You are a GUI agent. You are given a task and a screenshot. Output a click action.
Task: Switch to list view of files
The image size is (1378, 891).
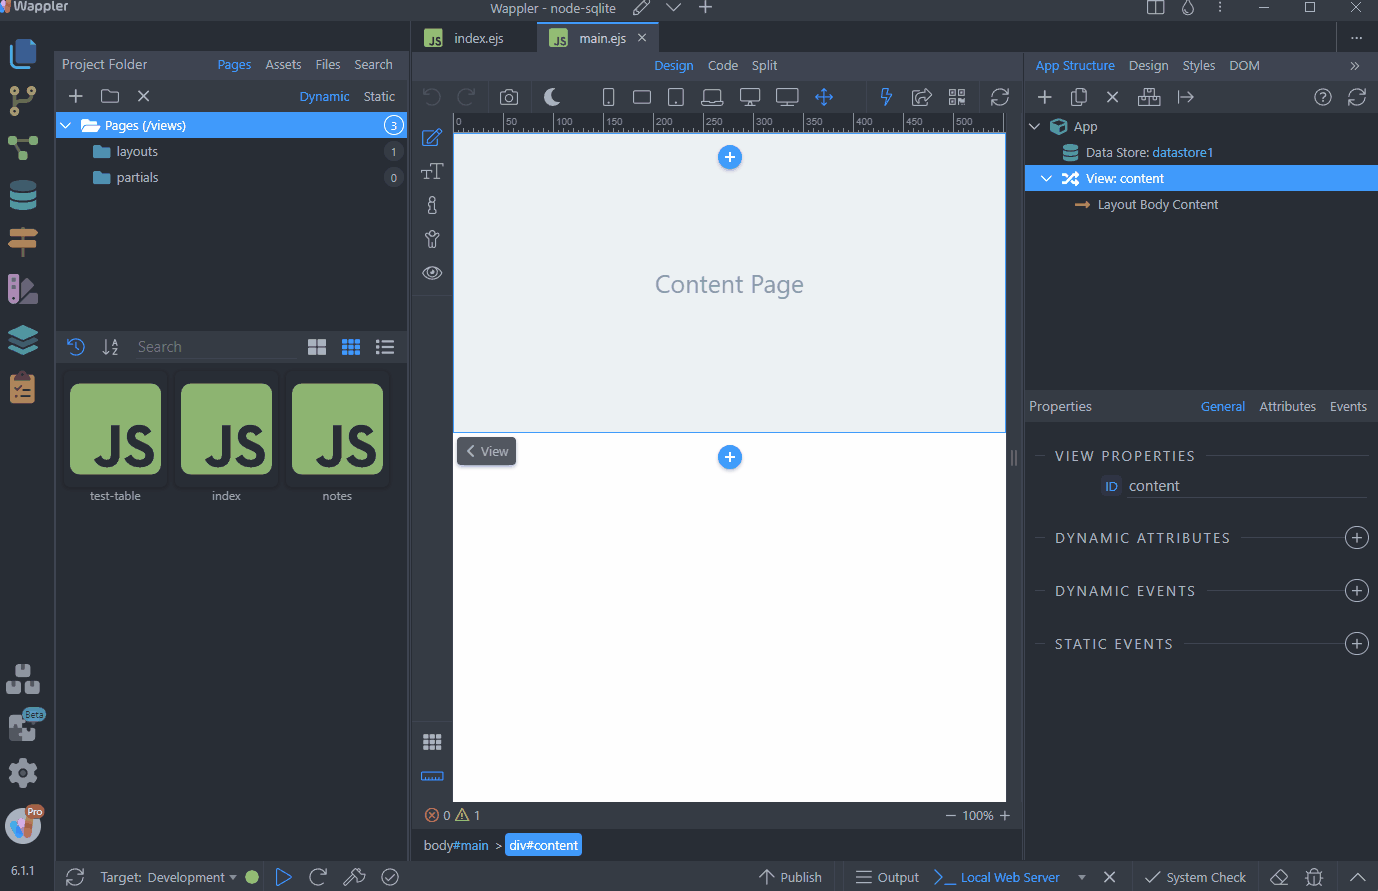point(385,347)
